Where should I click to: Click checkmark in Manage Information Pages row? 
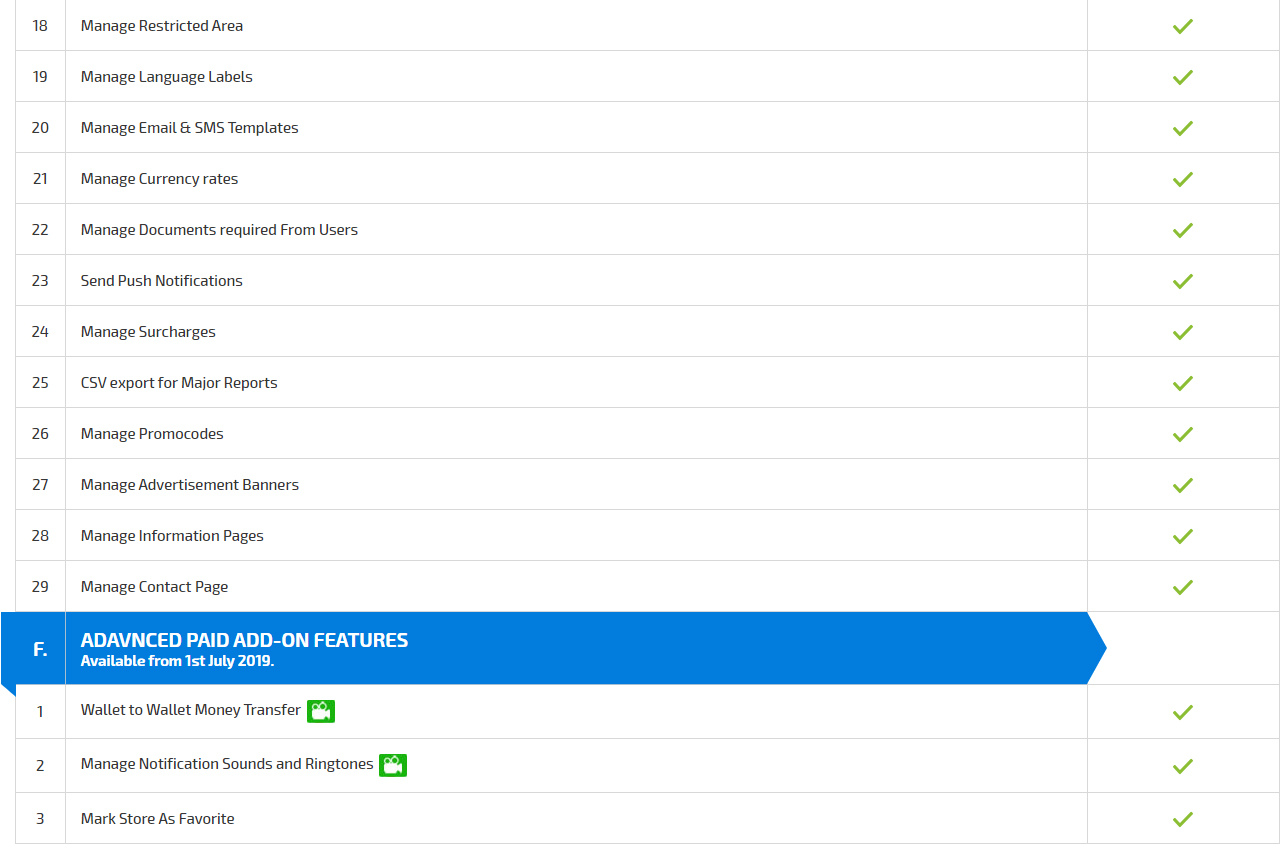(x=1183, y=536)
